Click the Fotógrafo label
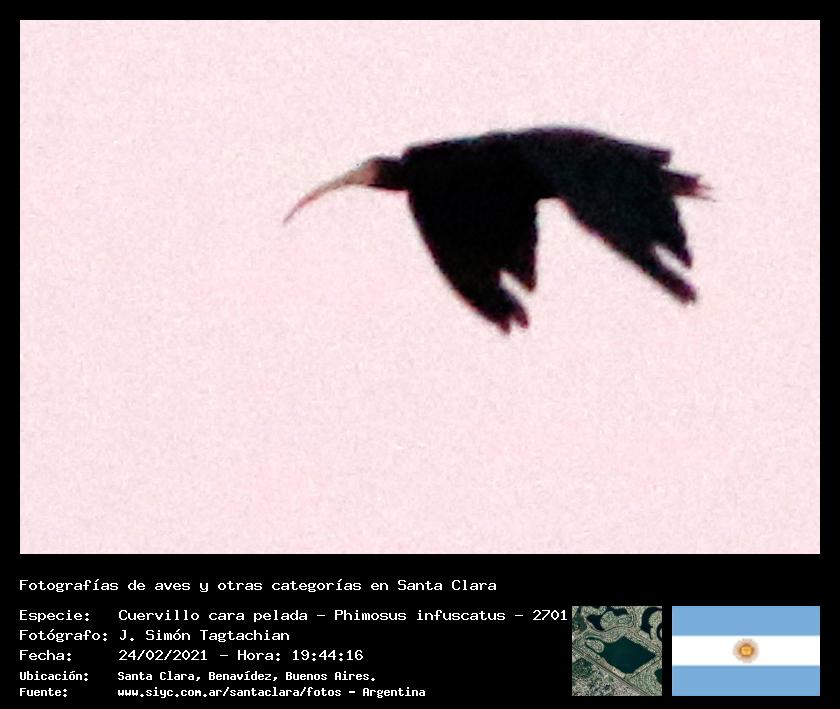This screenshot has height=709, width=840. (58, 635)
